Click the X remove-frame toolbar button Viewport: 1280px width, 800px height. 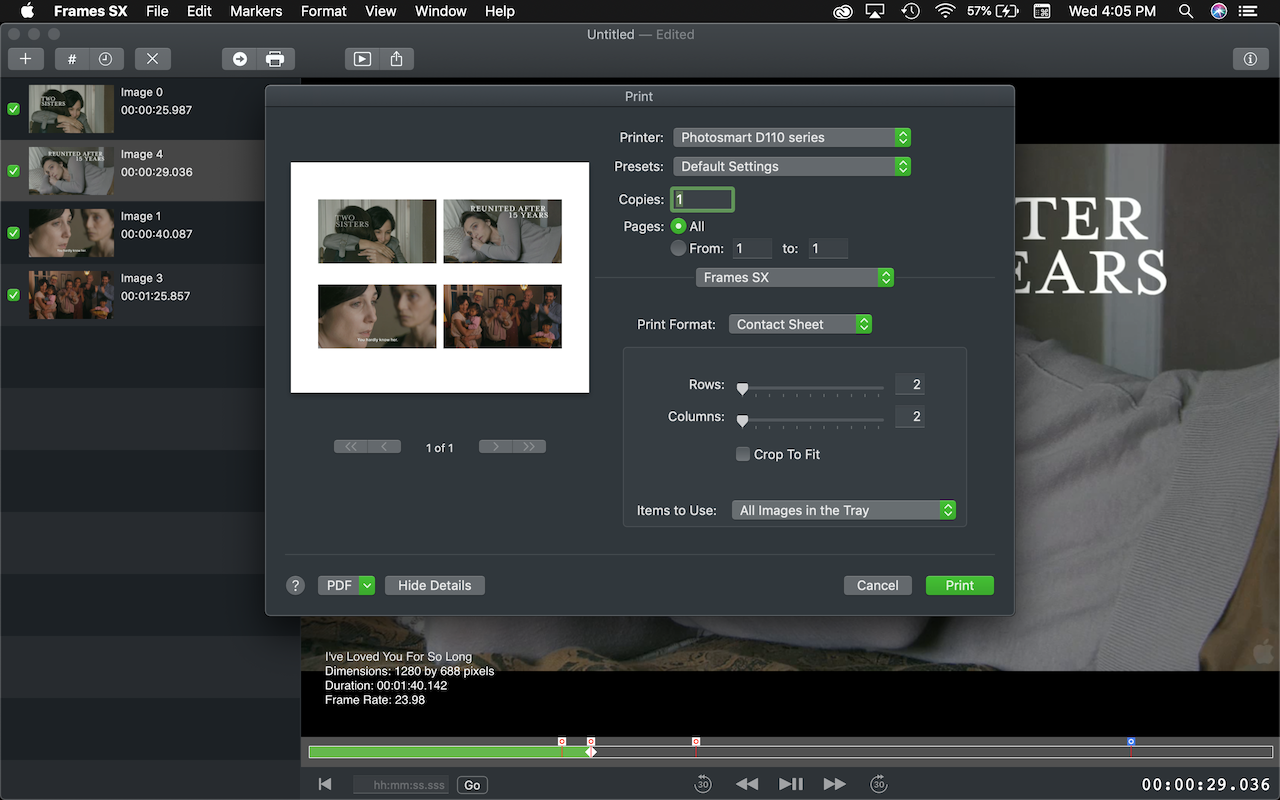point(152,59)
